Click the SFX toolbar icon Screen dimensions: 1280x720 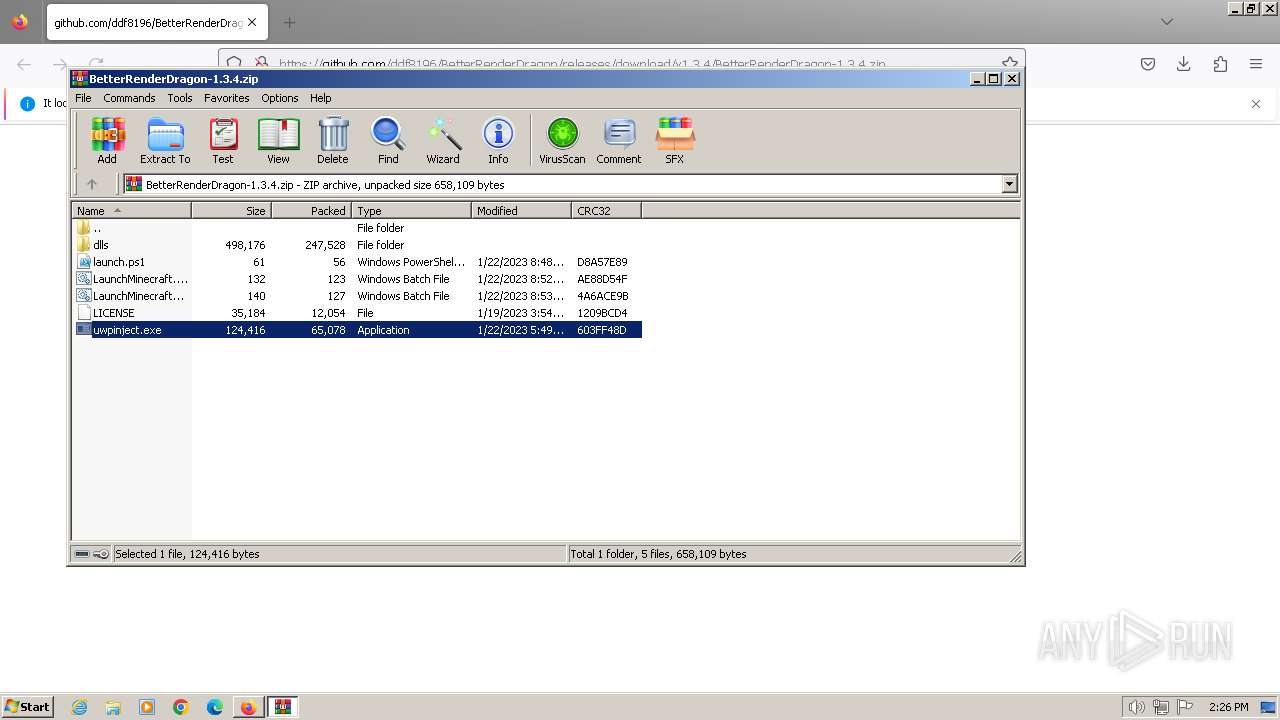675,140
